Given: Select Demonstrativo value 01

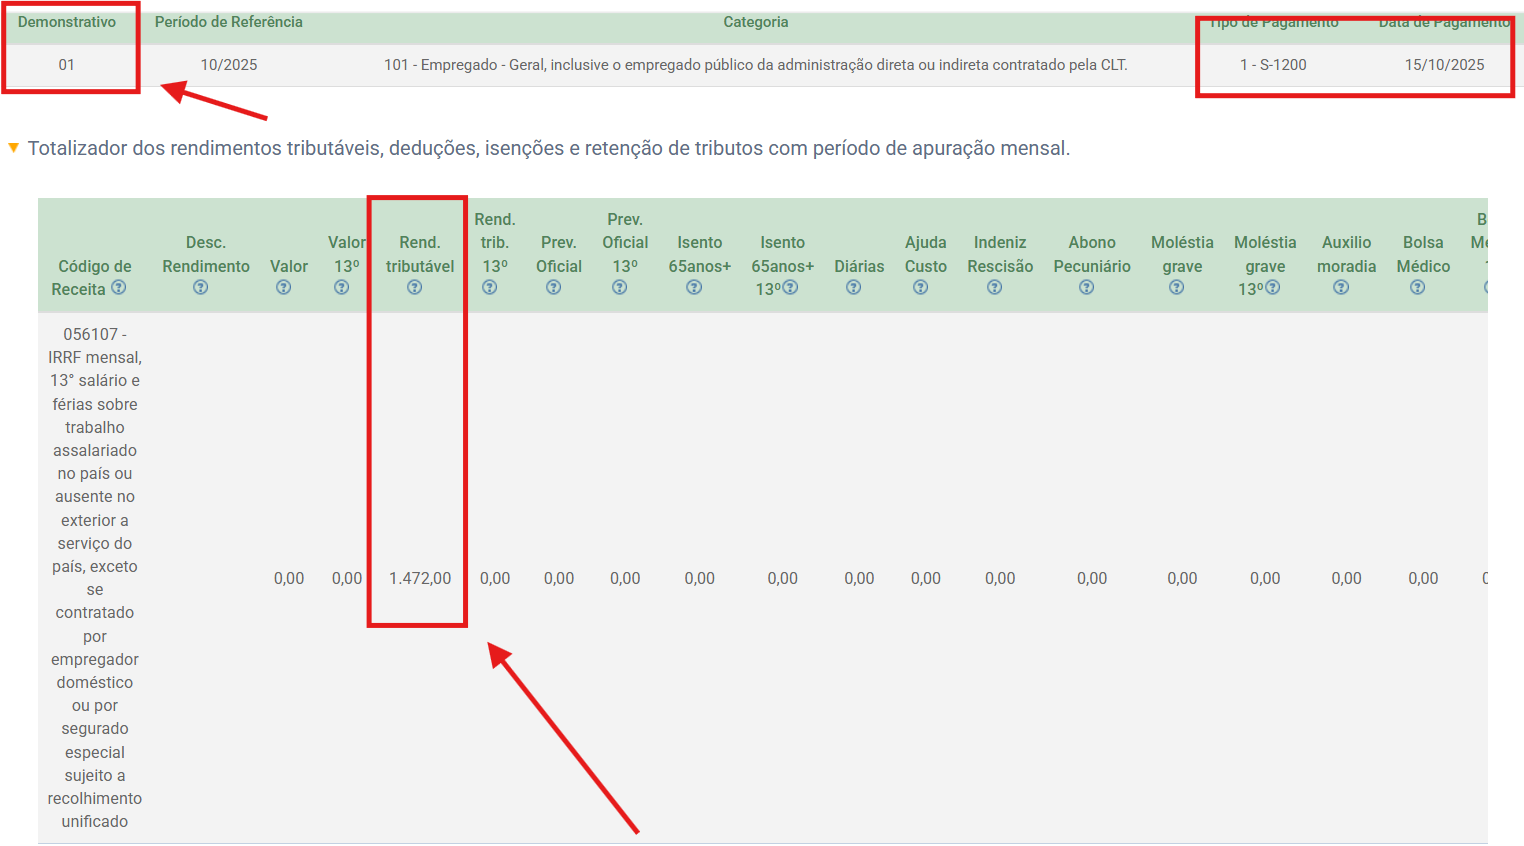Looking at the screenshot, I should coord(66,65).
